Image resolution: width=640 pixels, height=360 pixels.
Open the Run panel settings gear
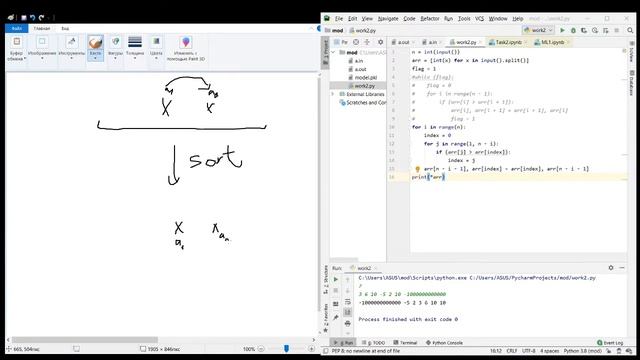click(x=611, y=268)
